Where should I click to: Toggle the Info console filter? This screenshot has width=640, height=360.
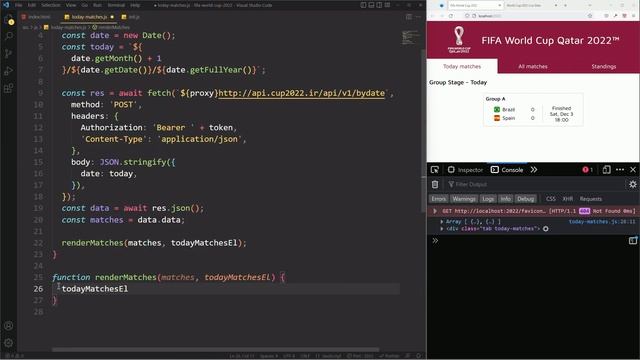point(506,199)
